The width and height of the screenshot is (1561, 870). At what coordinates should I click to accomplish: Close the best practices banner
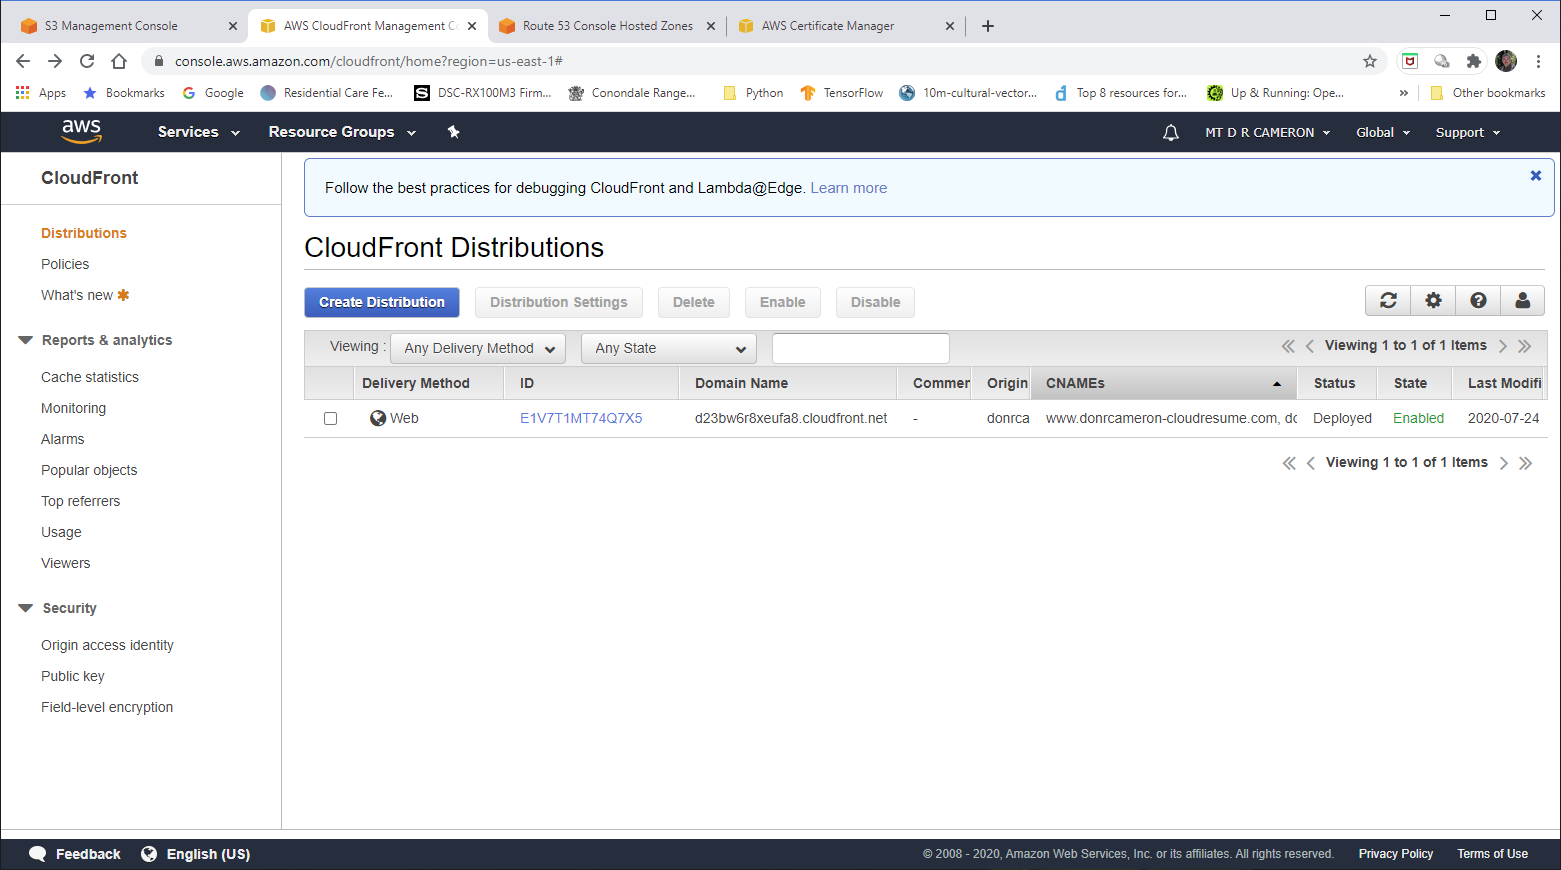[x=1536, y=176]
